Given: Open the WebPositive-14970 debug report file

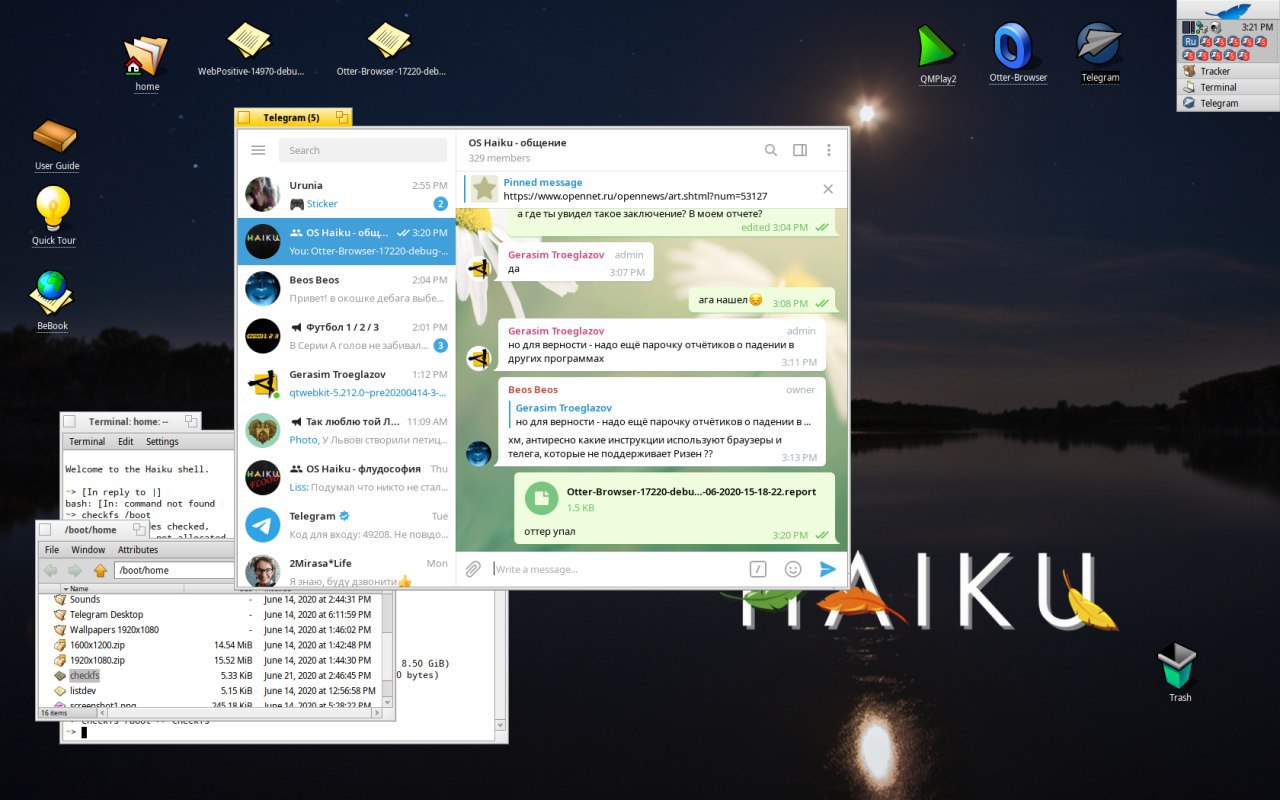Looking at the screenshot, I should (x=249, y=42).
